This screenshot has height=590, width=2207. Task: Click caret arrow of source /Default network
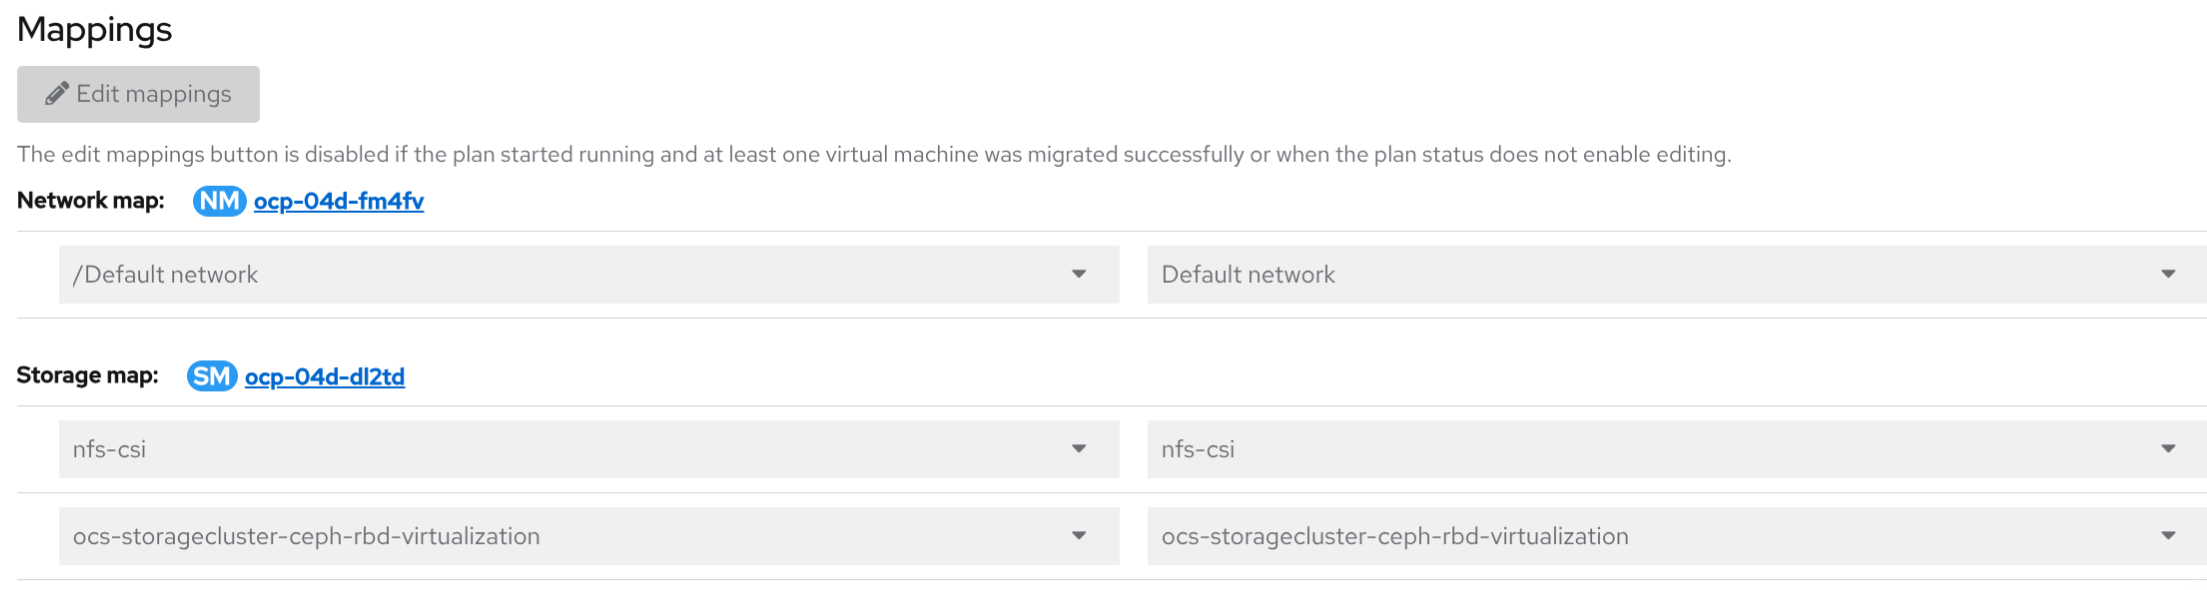click(1079, 274)
